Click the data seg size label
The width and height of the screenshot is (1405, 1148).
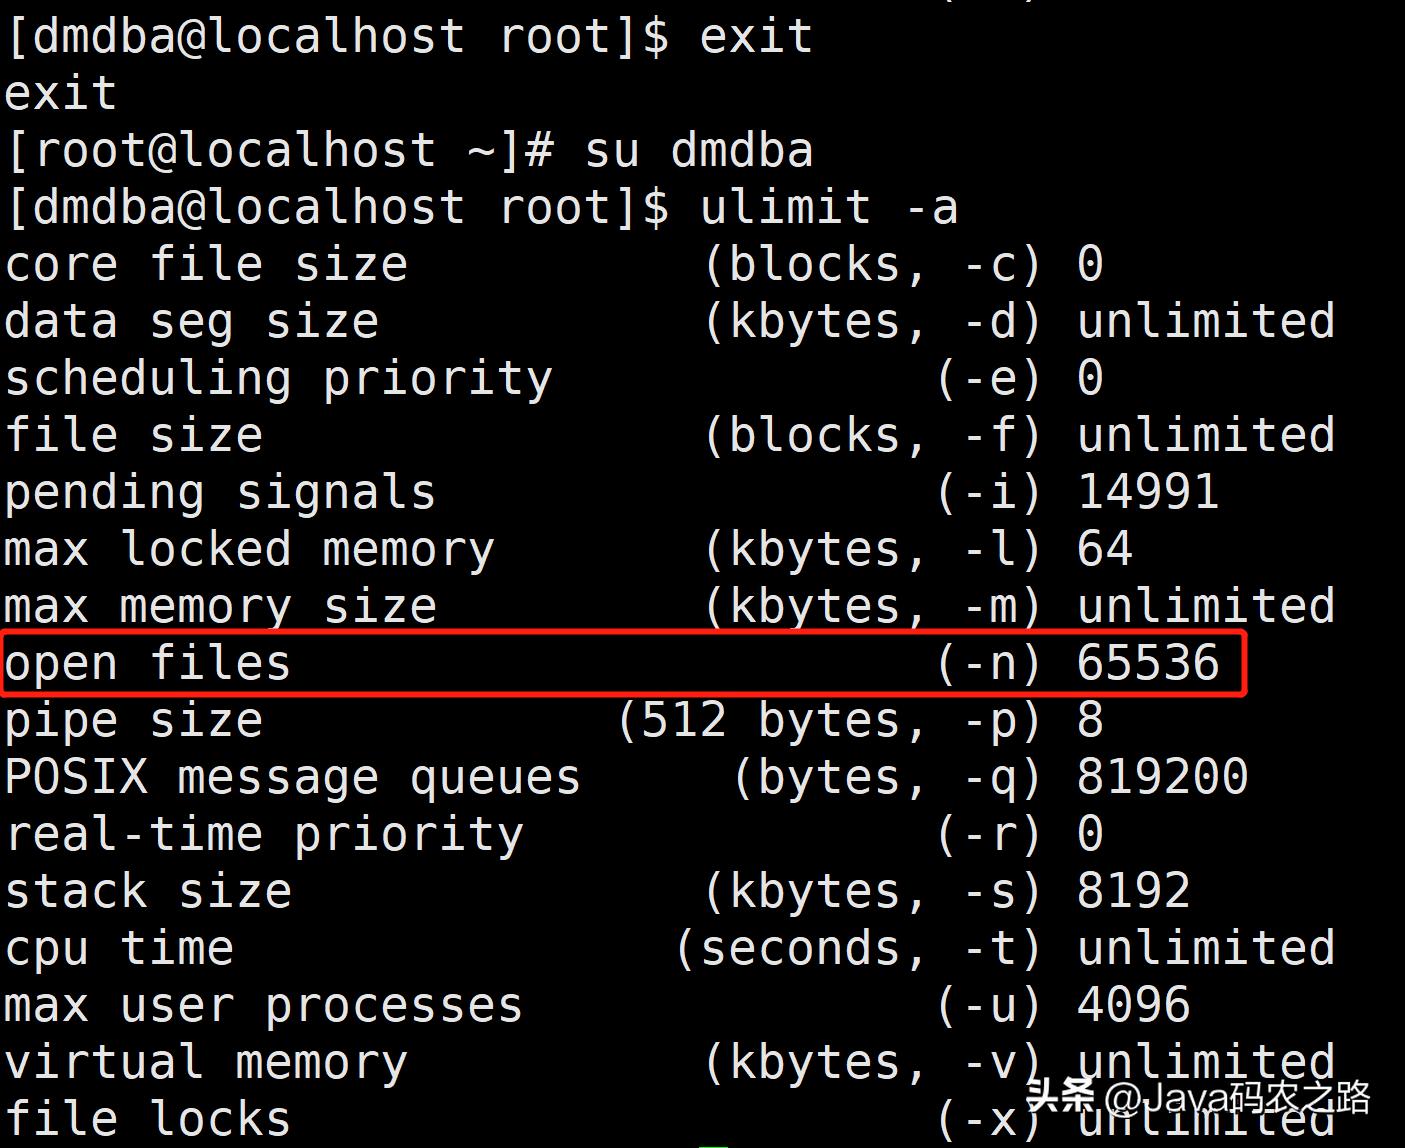click(192, 322)
